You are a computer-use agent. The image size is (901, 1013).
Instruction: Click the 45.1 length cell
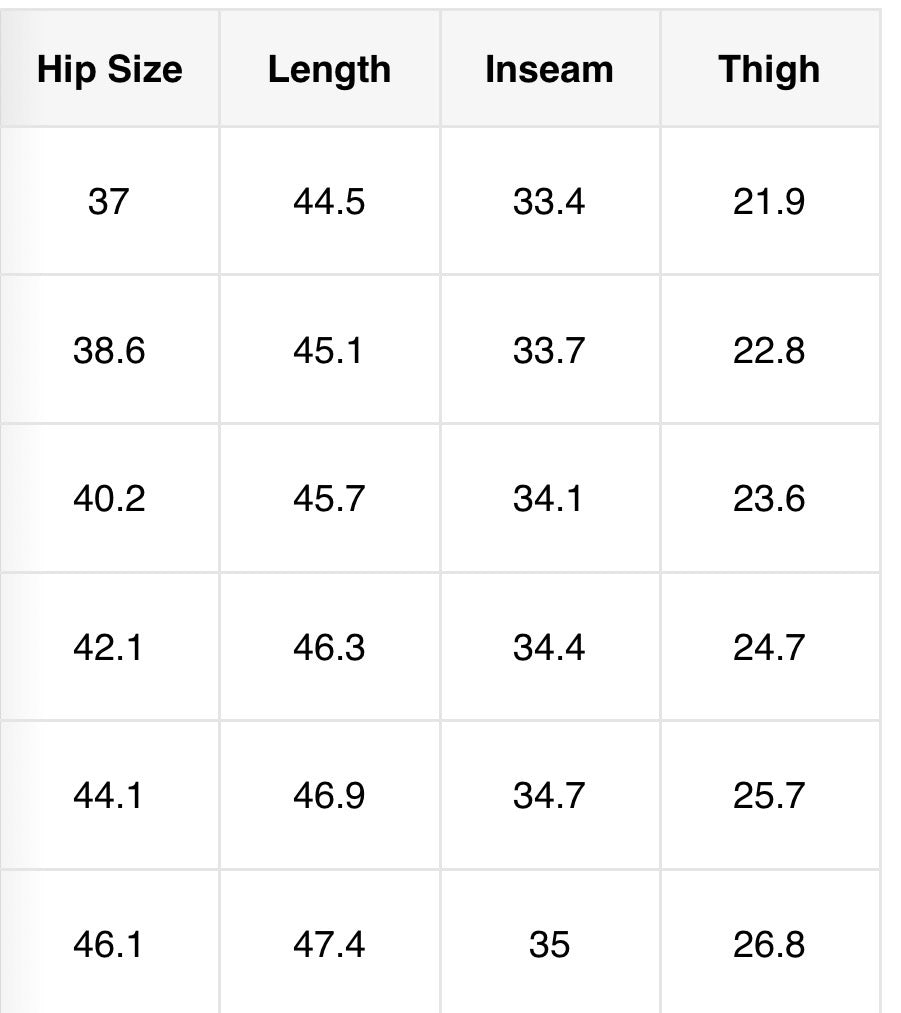click(329, 351)
